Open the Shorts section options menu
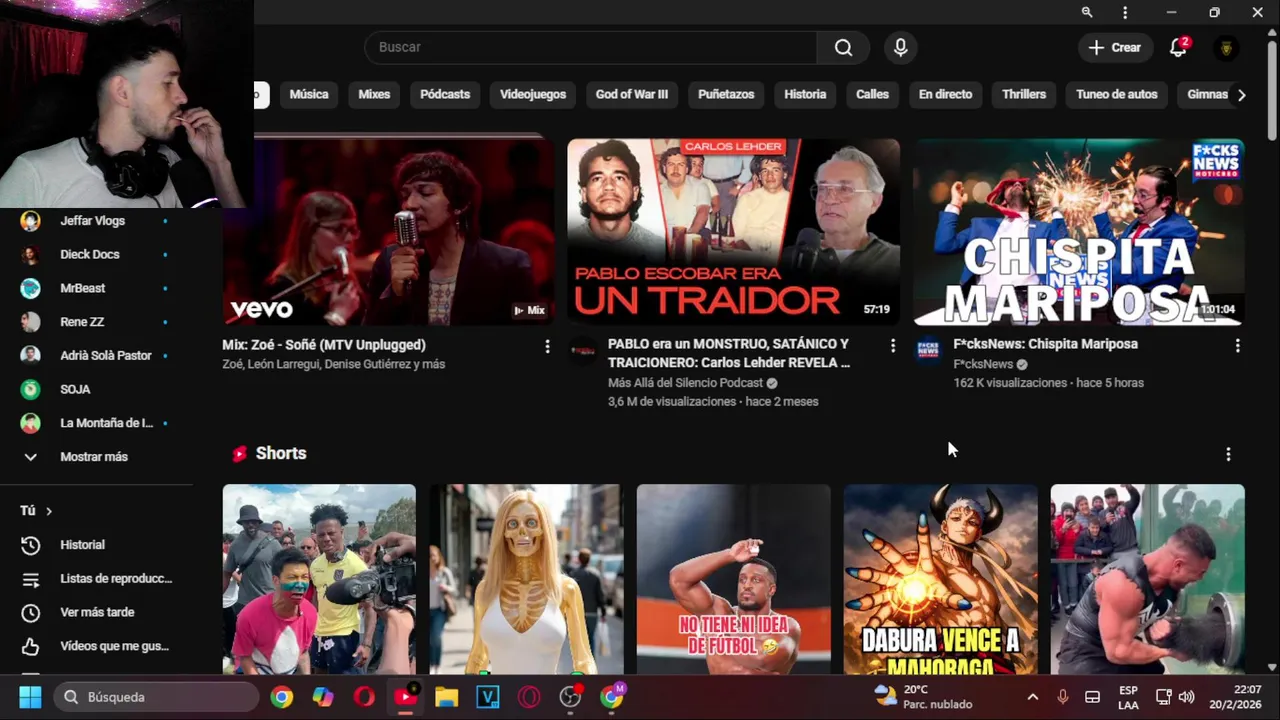 click(x=1228, y=454)
